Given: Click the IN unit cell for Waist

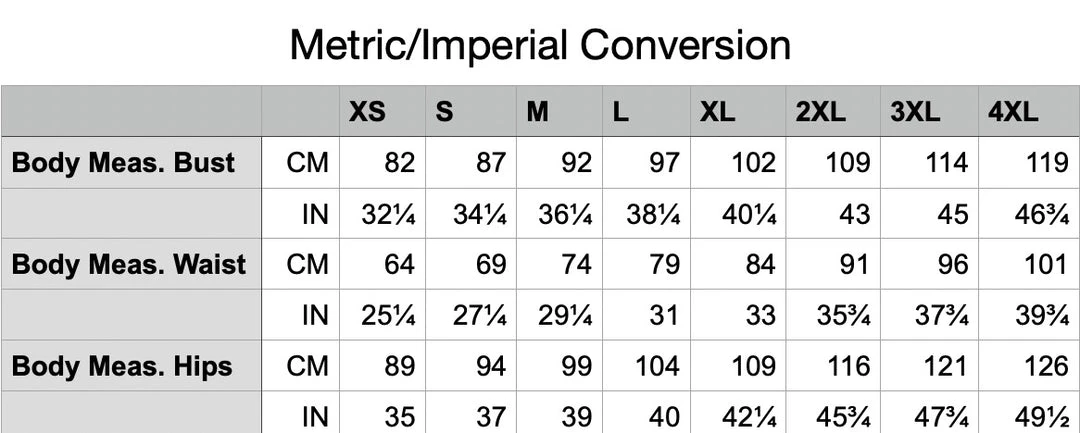Looking at the screenshot, I should 314,316.
